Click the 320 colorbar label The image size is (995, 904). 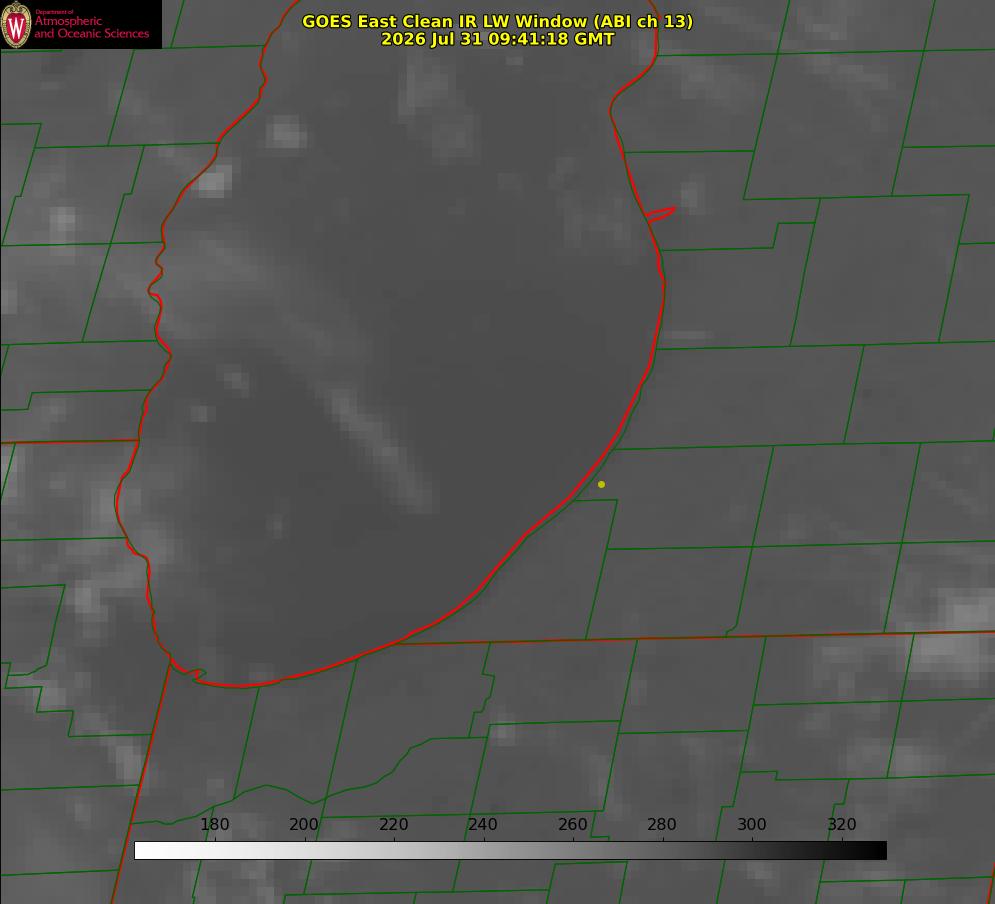click(842, 824)
